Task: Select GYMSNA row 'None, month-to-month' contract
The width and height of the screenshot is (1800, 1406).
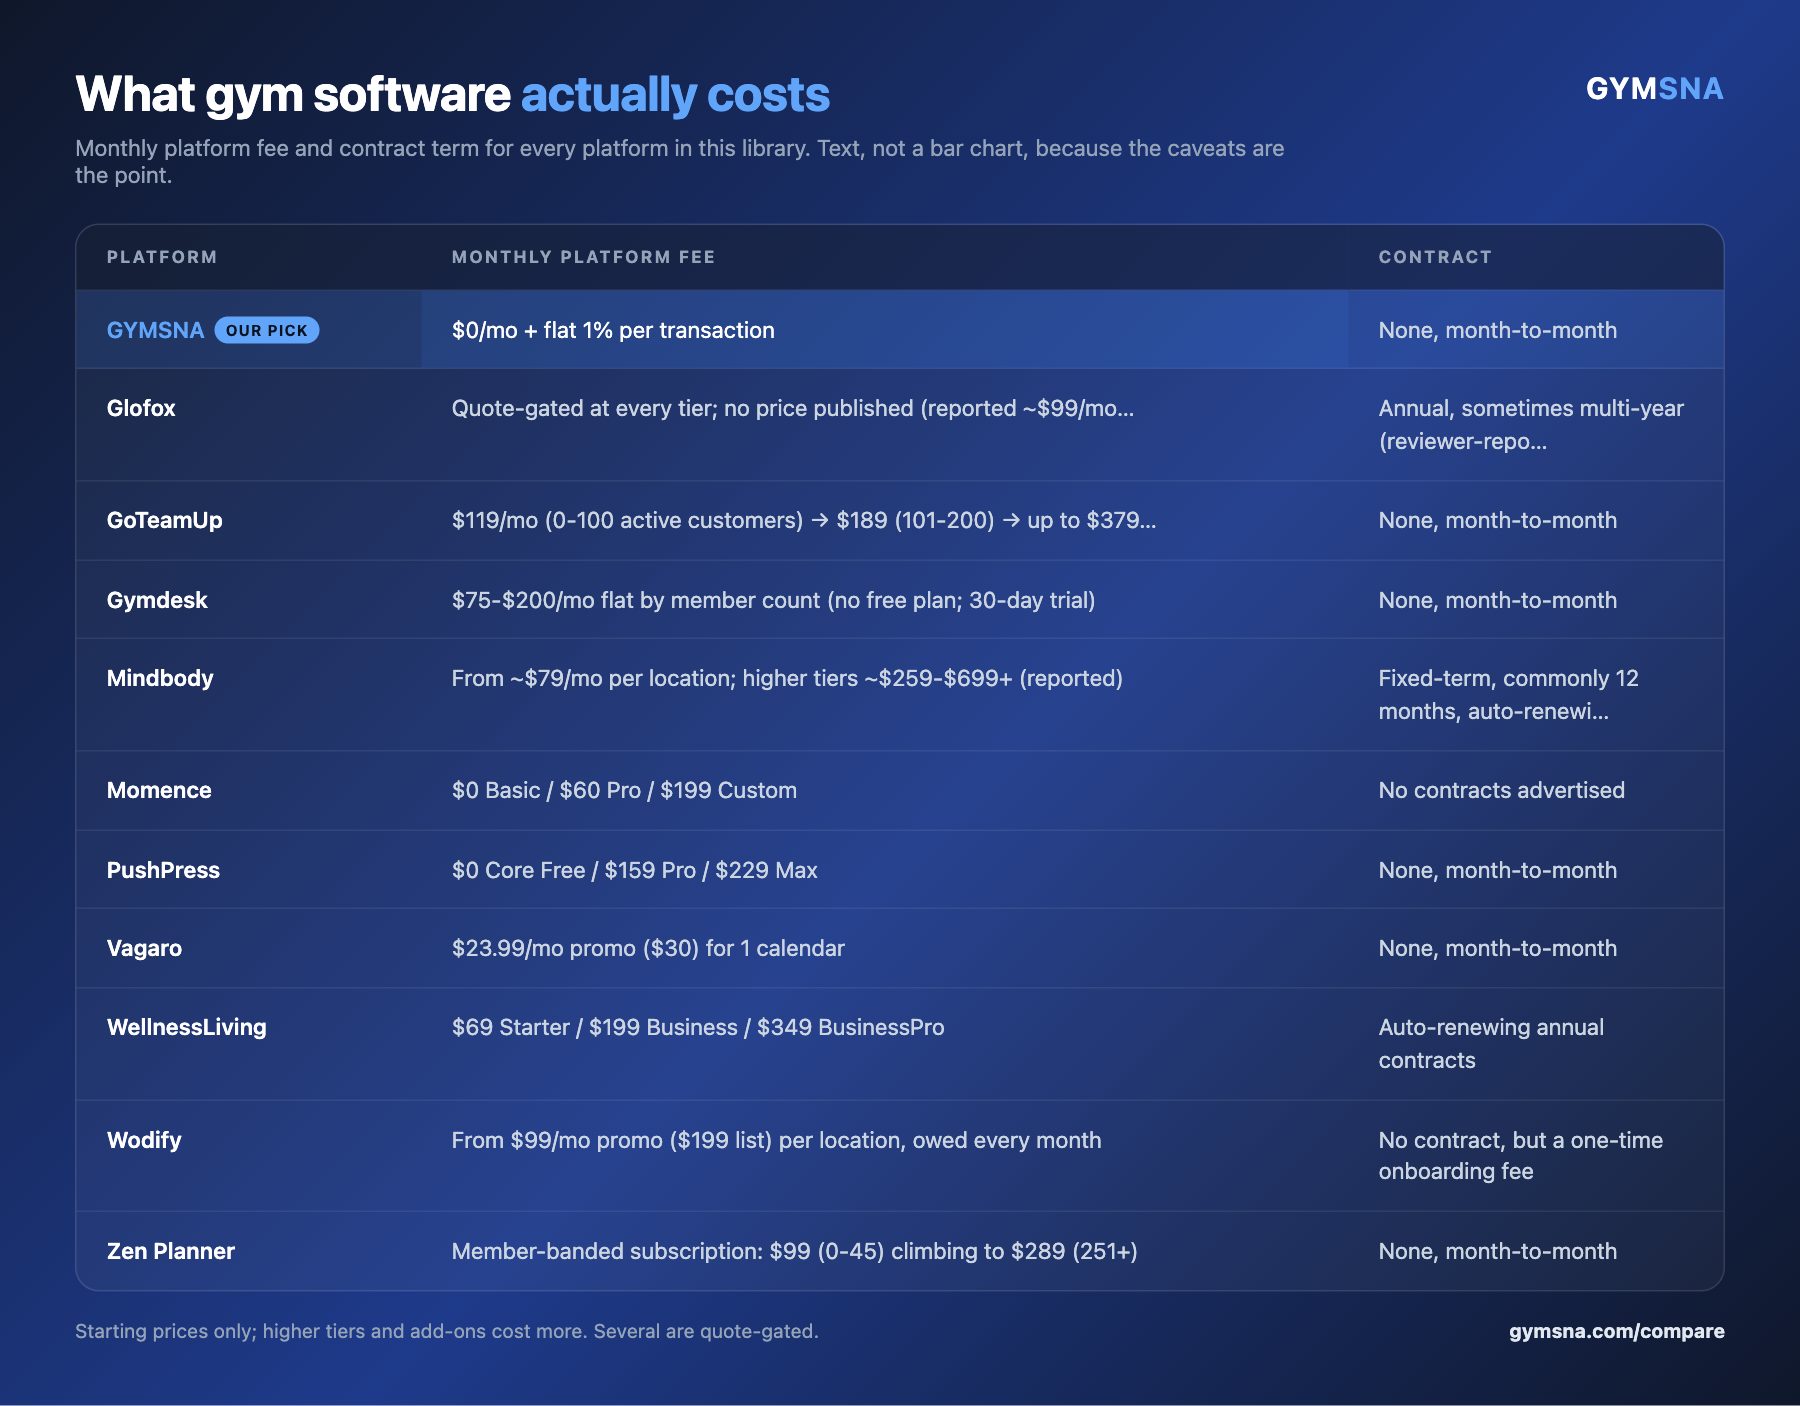Action: pyautogui.click(x=1497, y=330)
